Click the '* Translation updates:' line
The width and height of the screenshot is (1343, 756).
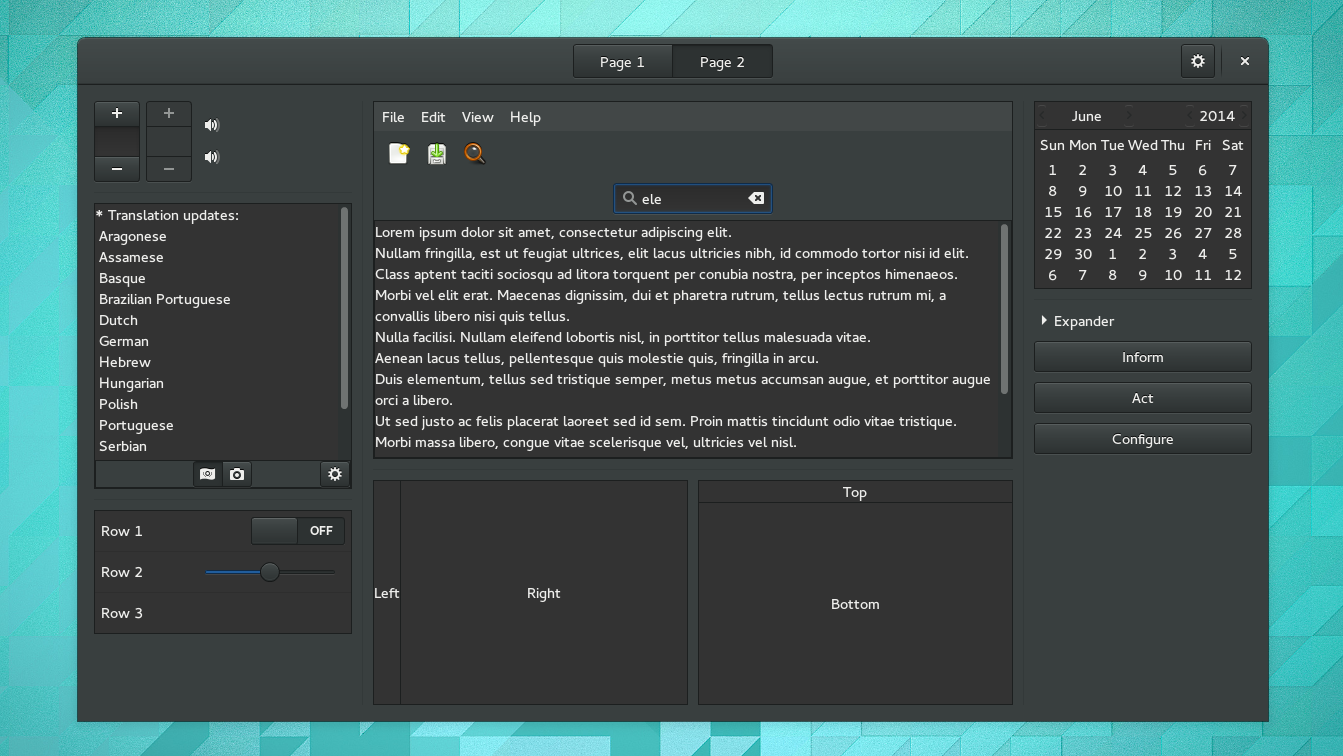167,215
